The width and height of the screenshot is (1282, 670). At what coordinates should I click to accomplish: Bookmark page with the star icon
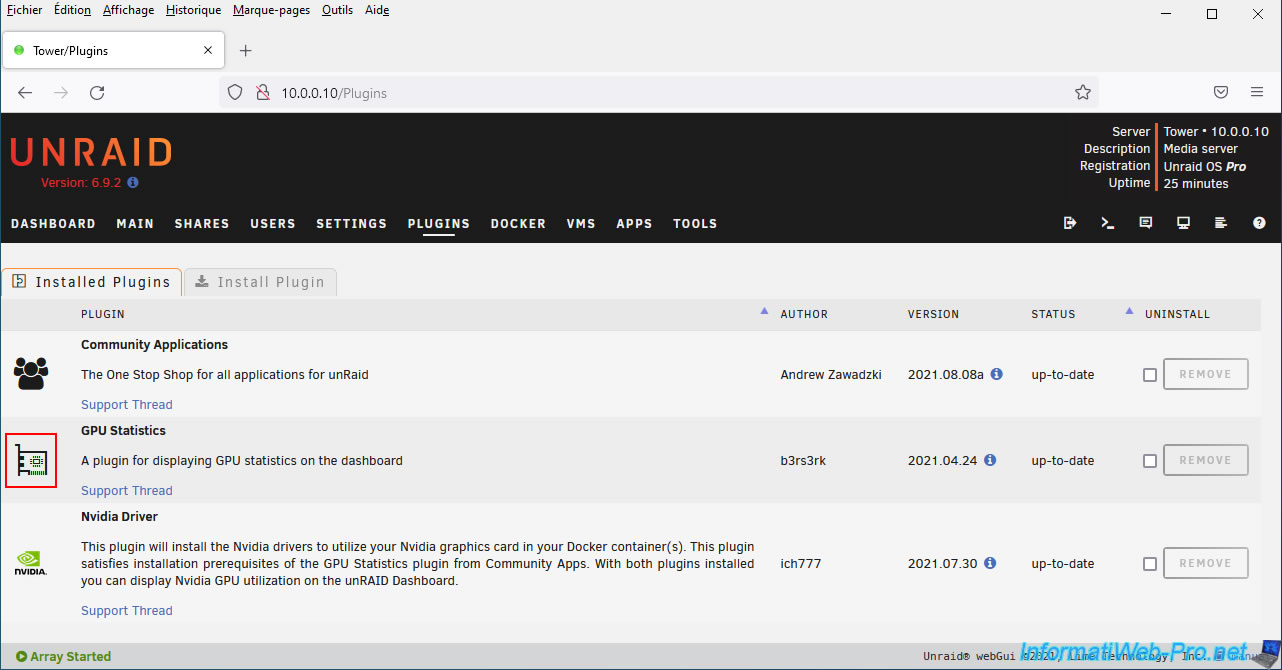click(x=1082, y=92)
